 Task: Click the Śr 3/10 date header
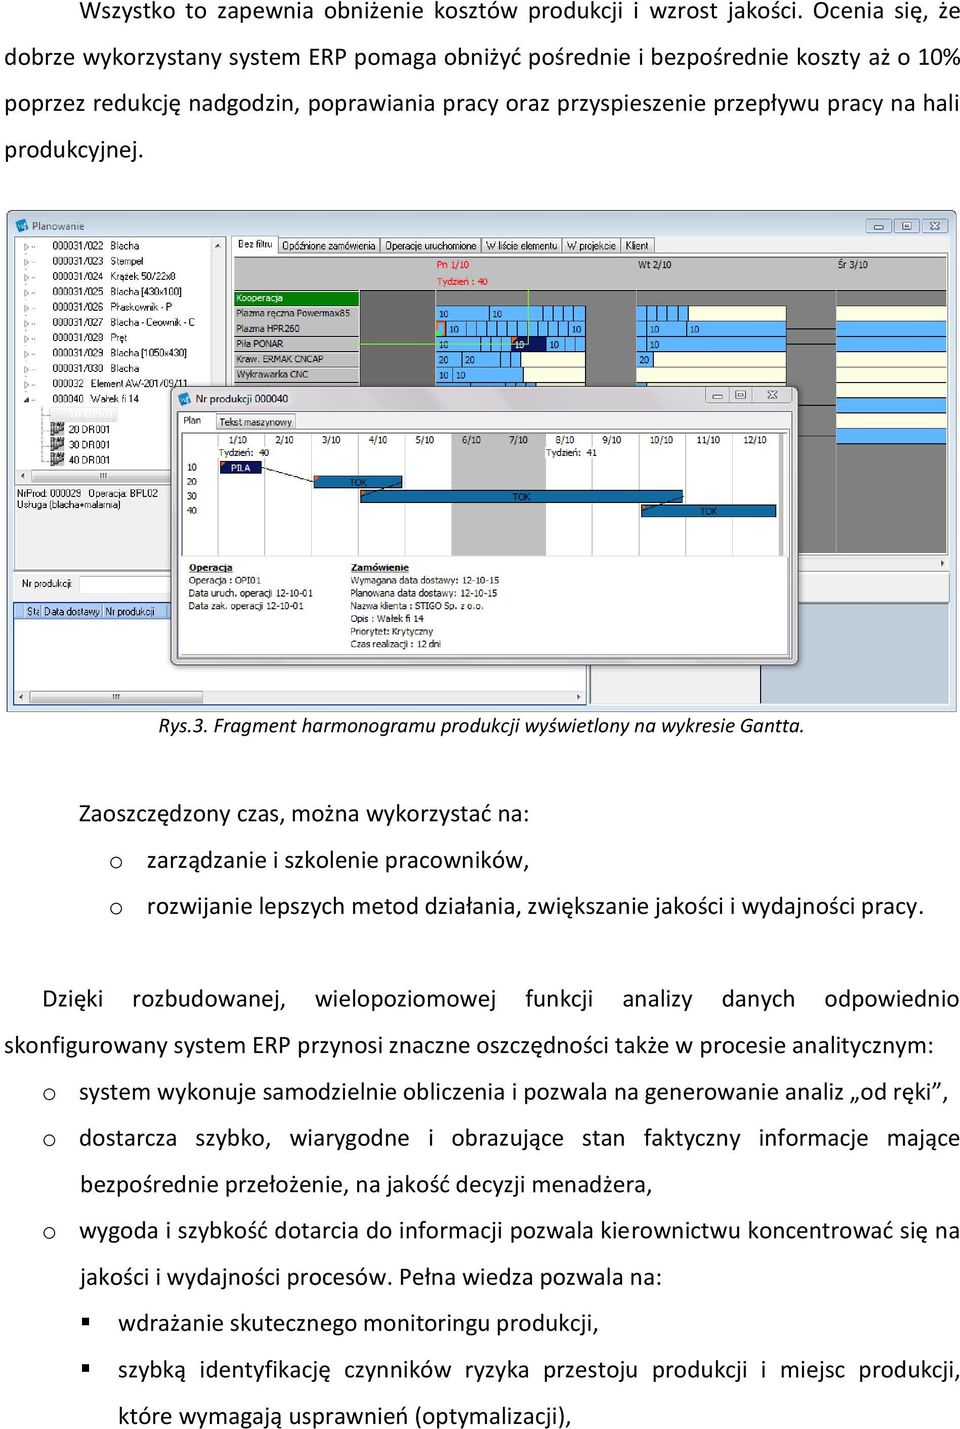pos(853,265)
